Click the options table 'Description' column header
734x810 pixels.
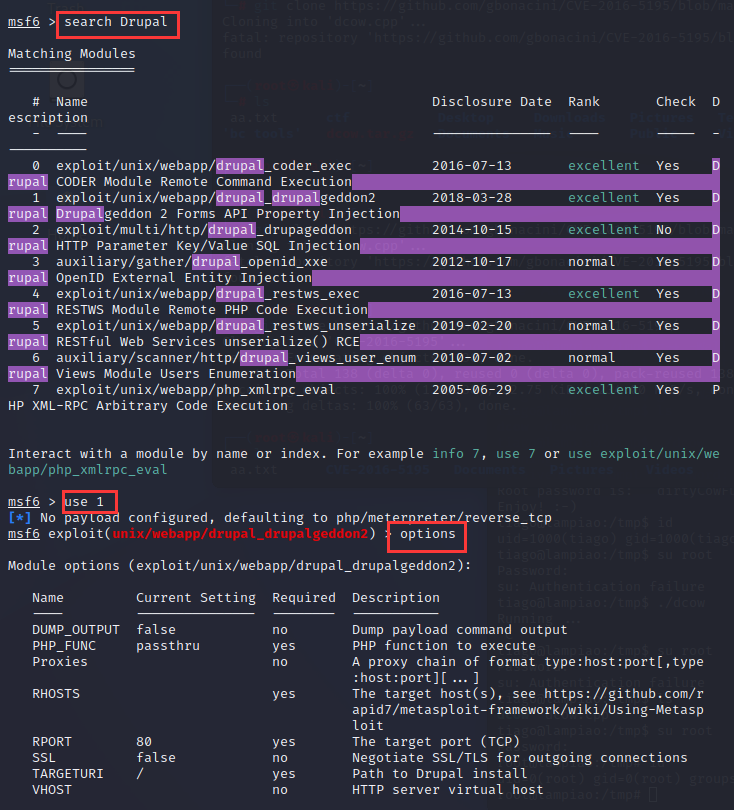396,598
